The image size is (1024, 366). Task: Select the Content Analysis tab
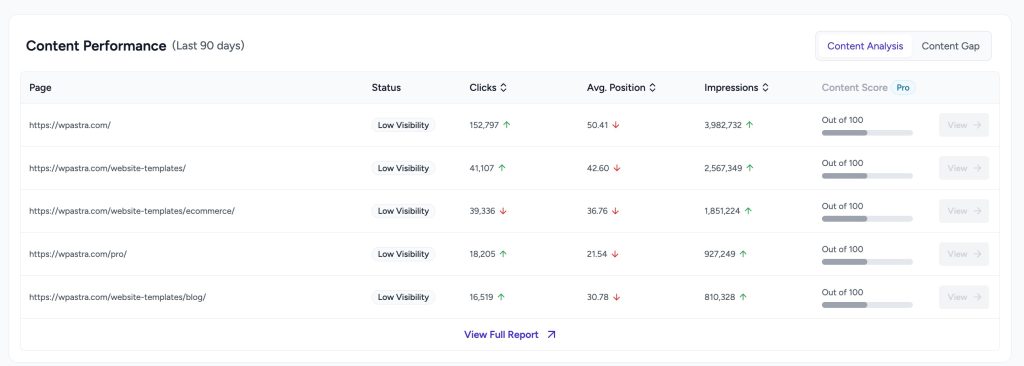[x=865, y=46]
